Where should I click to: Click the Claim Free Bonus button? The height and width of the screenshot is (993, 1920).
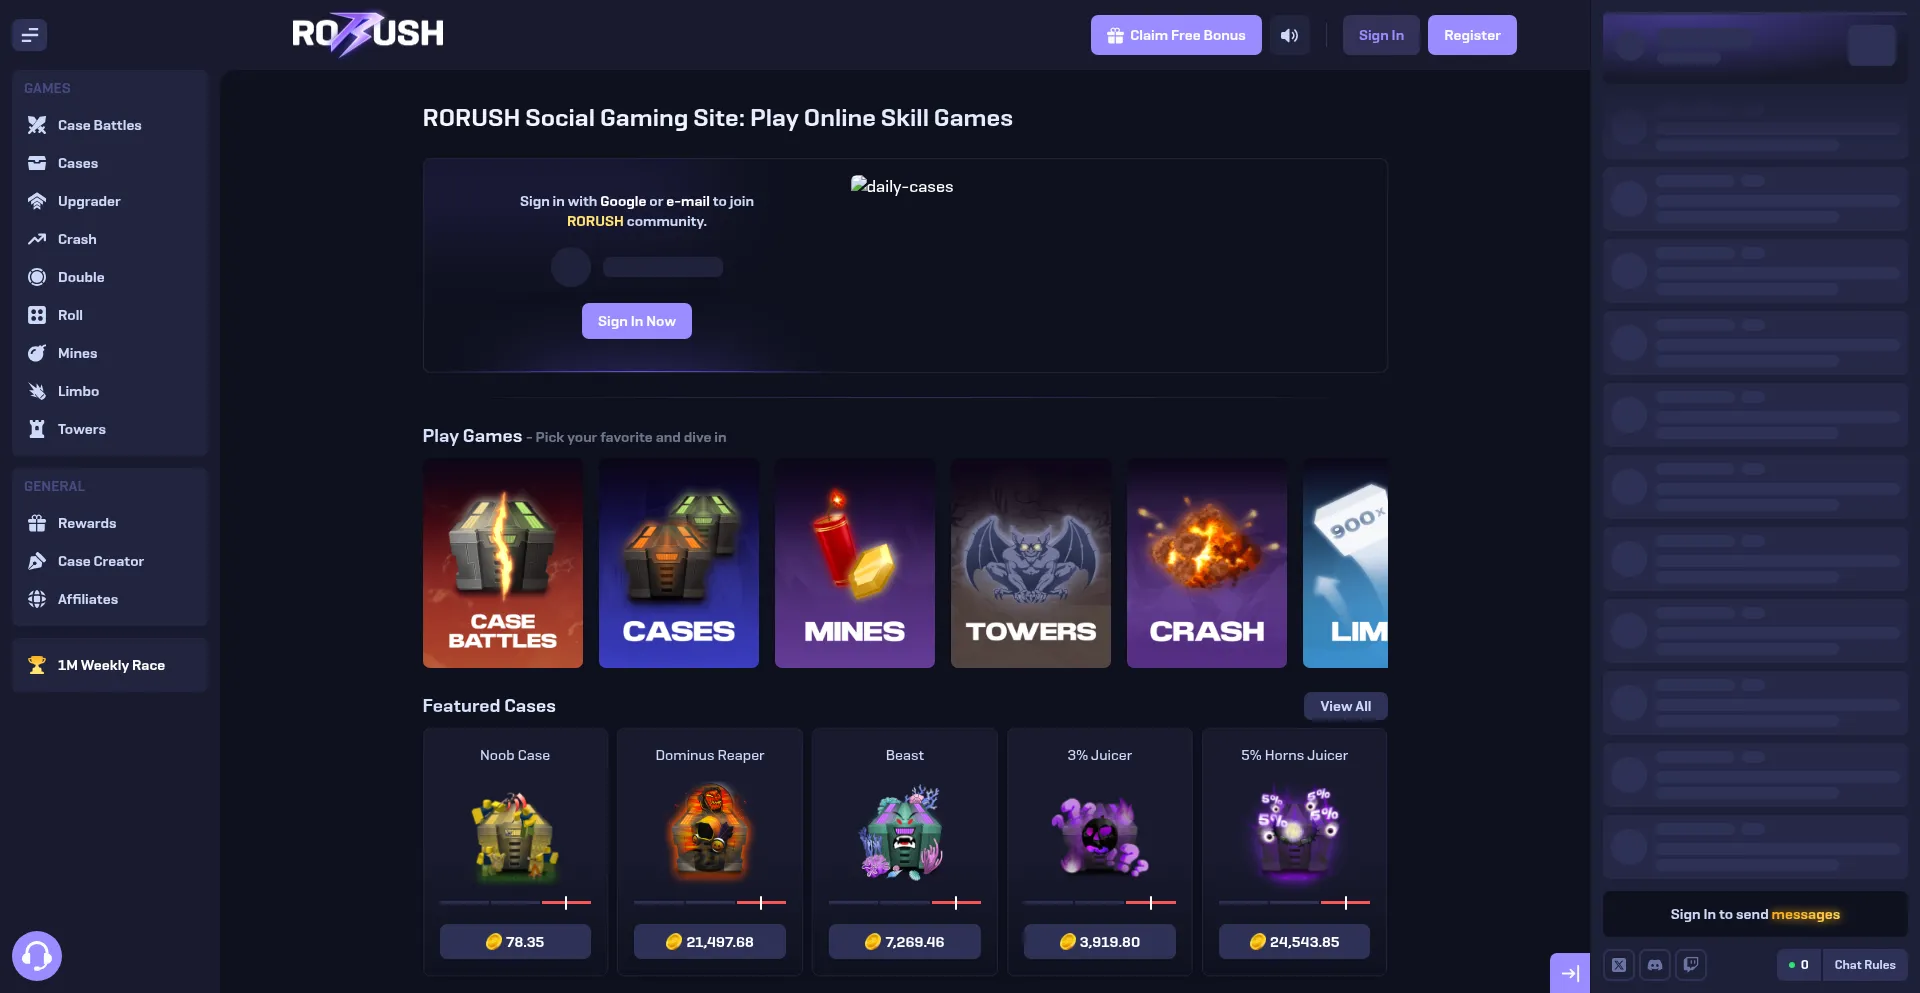coord(1176,35)
